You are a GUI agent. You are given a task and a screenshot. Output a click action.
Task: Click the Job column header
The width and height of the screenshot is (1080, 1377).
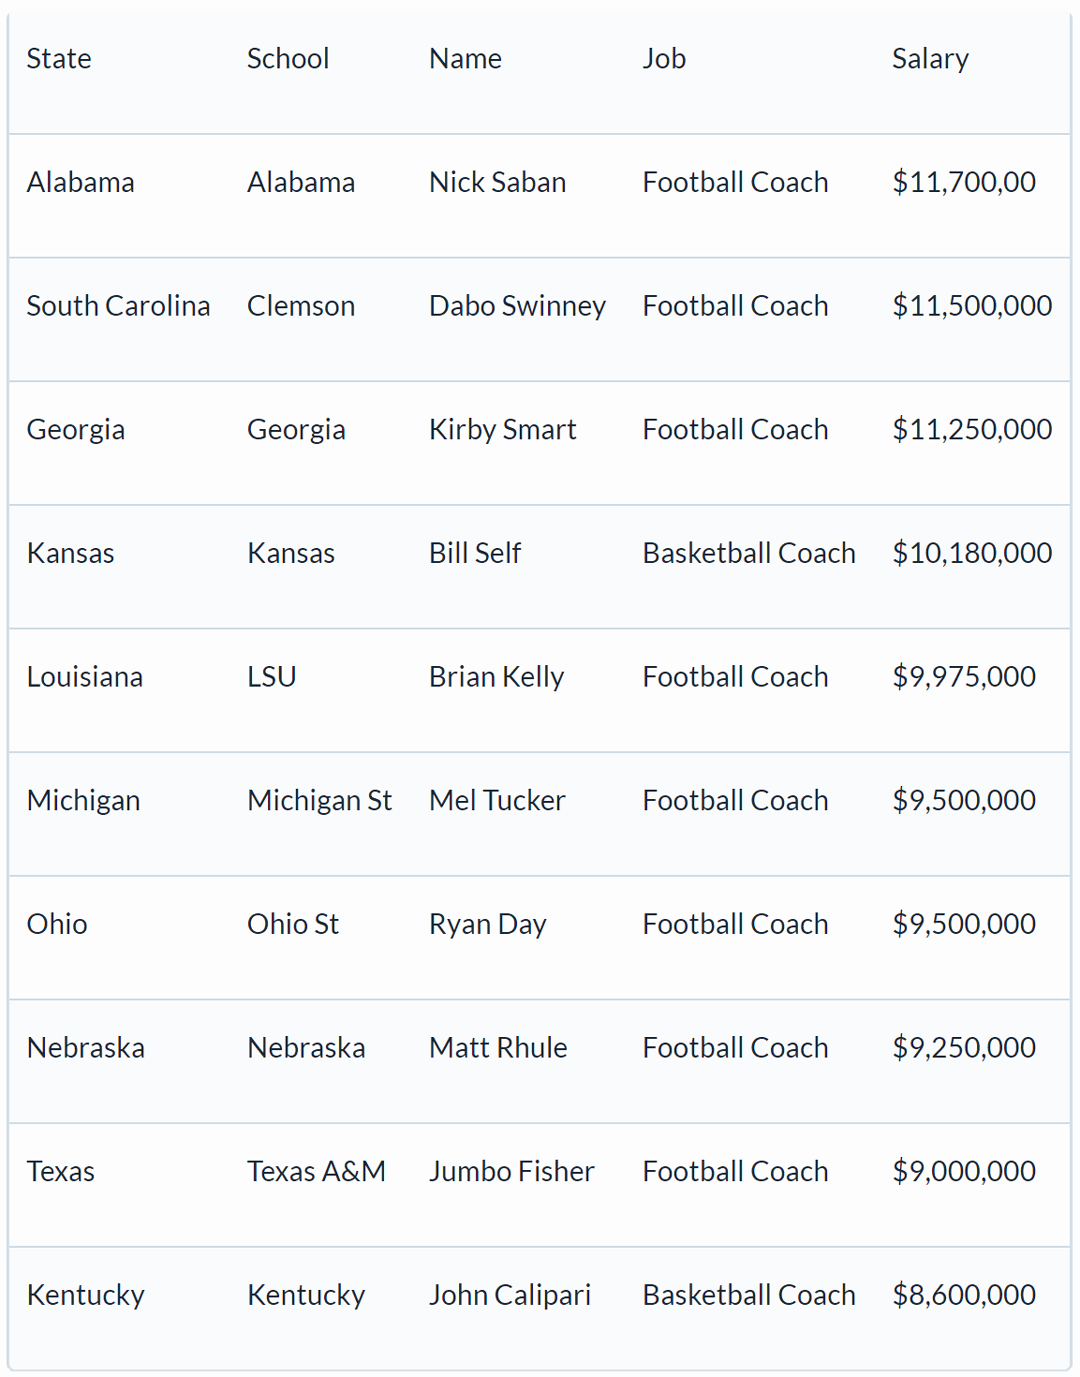pyautogui.click(x=664, y=59)
